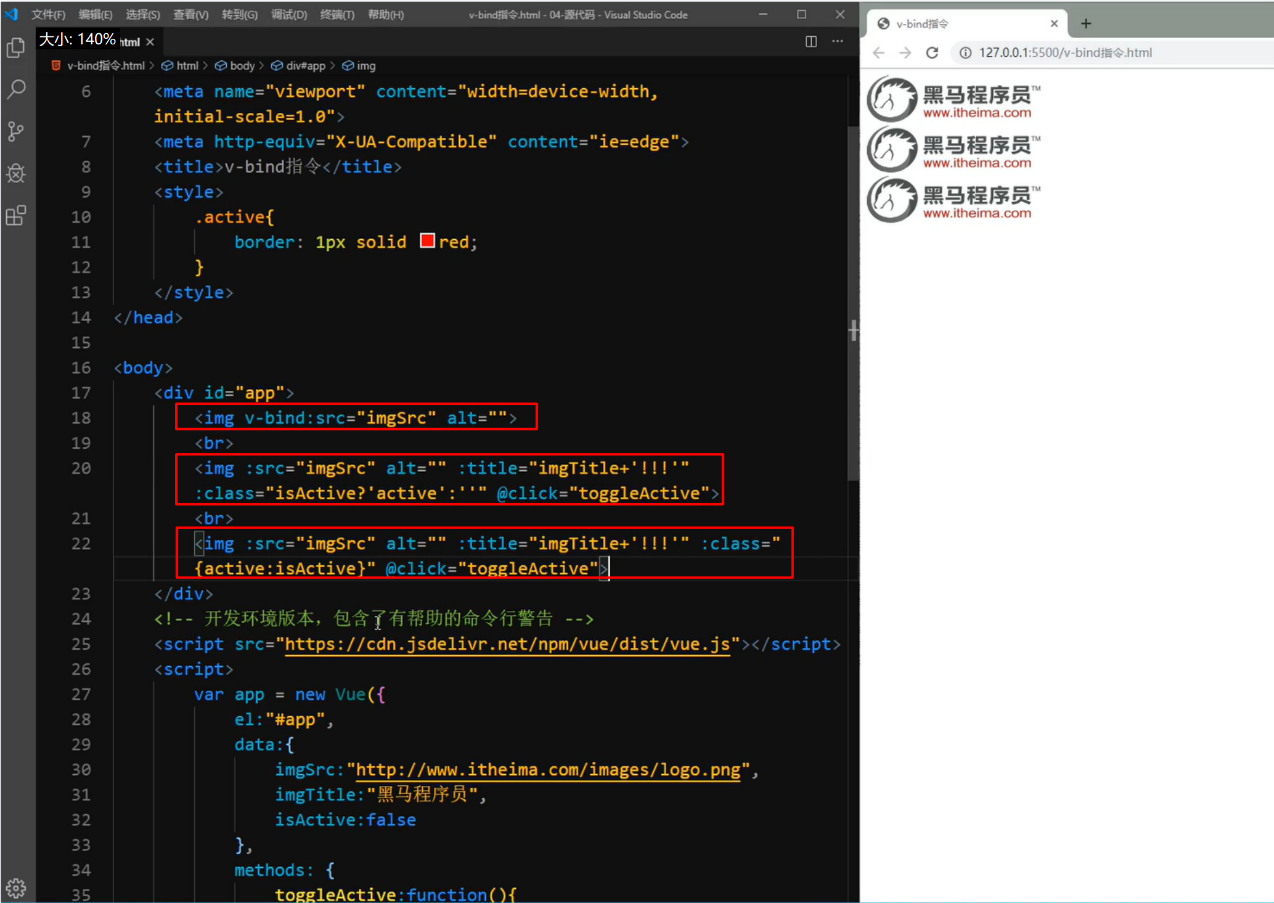Open the 终端(T) menu

tap(337, 15)
